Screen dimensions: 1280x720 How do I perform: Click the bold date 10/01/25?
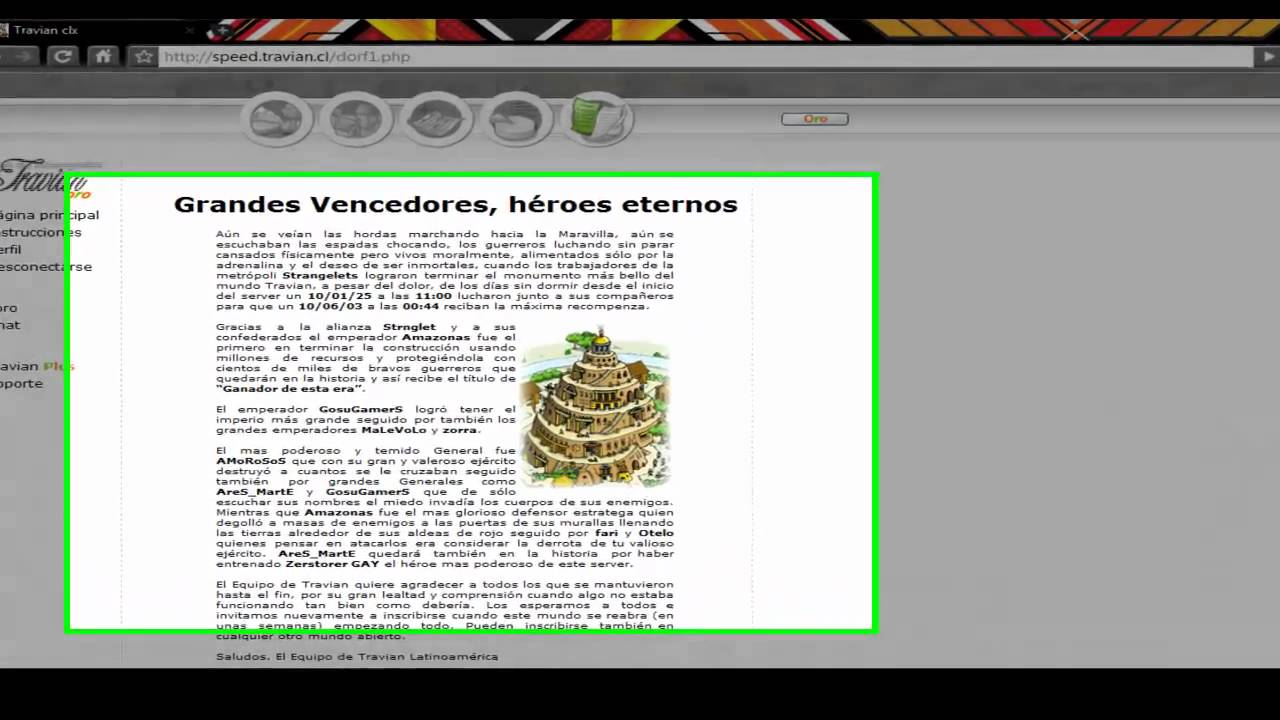coord(341,296)
